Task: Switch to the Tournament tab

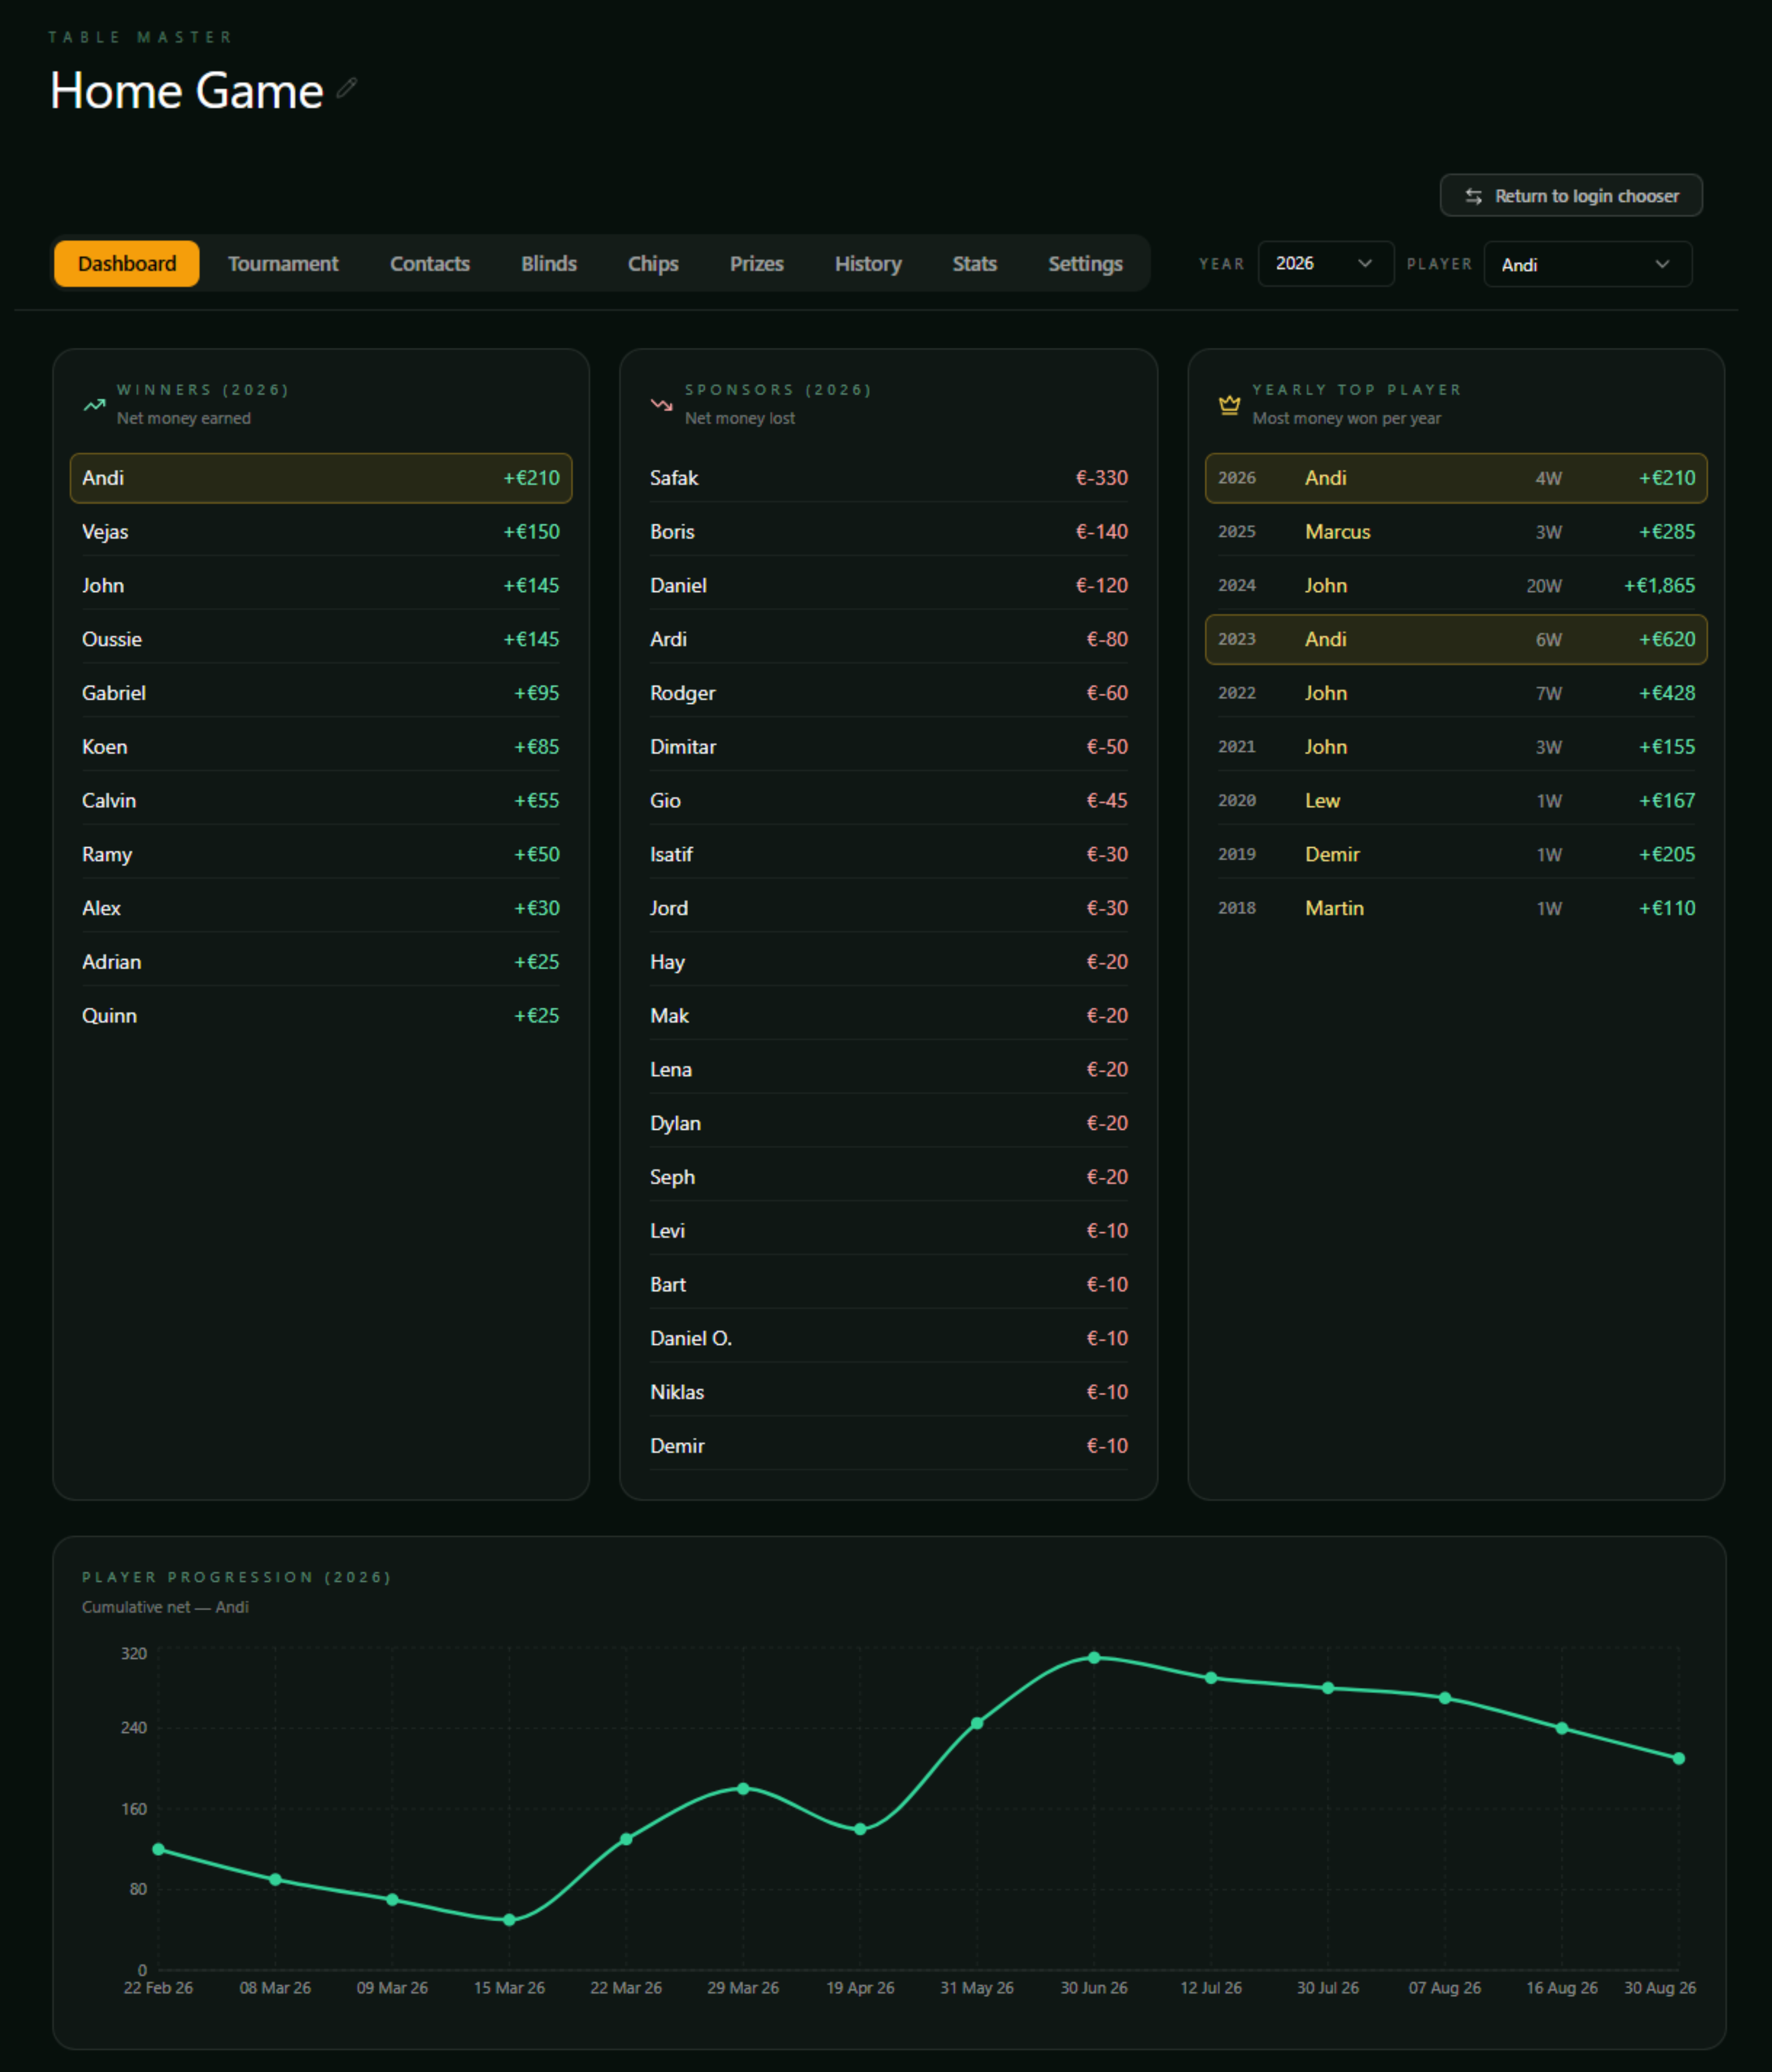Action: click(283, 264)
